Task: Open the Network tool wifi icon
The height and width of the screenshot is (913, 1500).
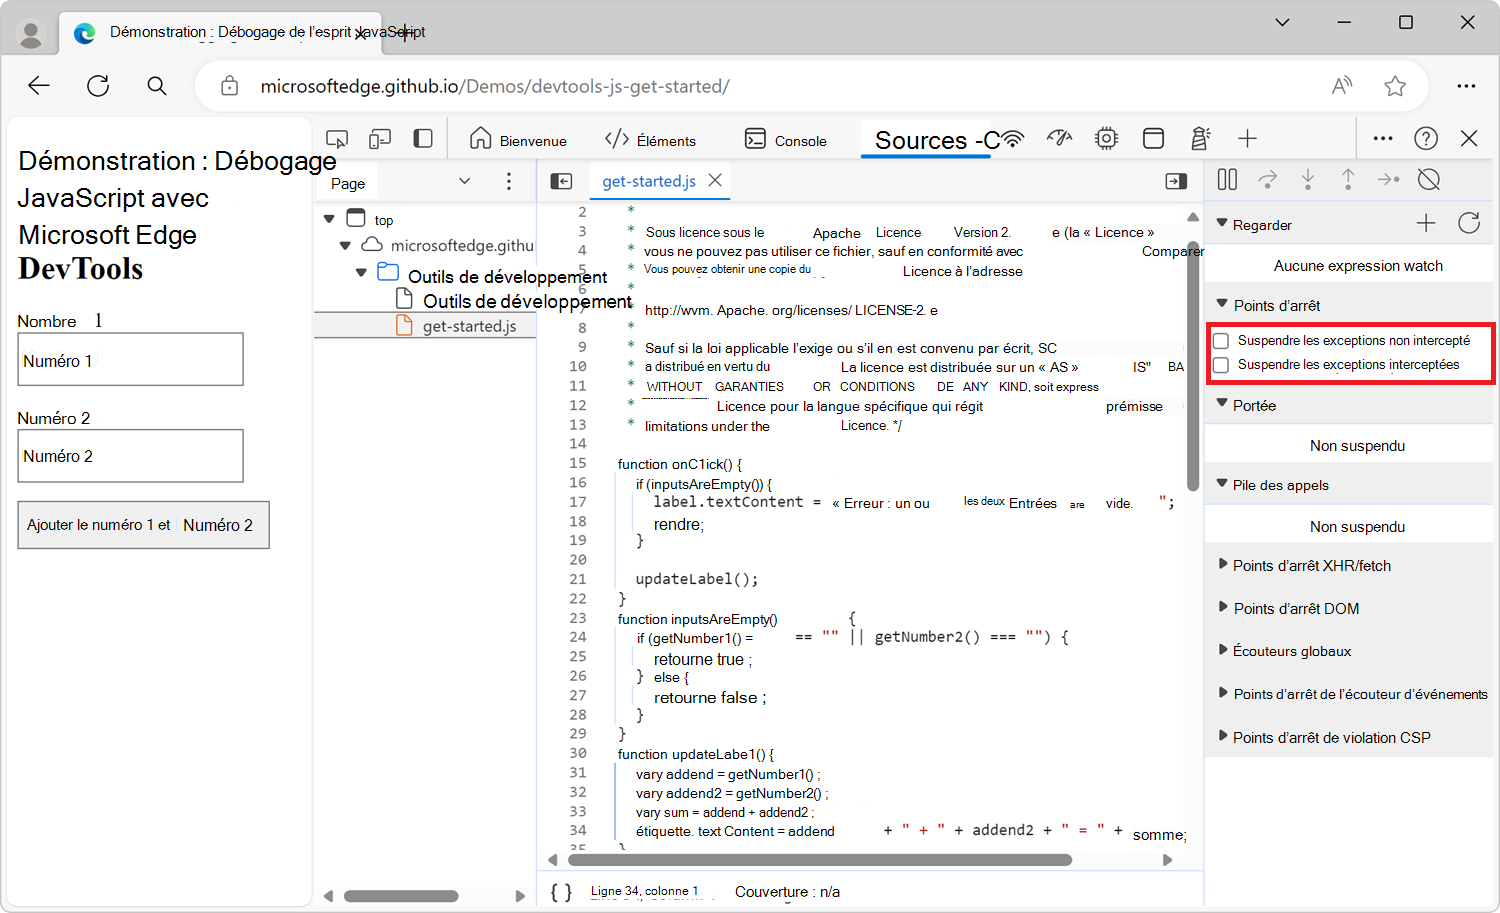Action: tap(1013, 139)
